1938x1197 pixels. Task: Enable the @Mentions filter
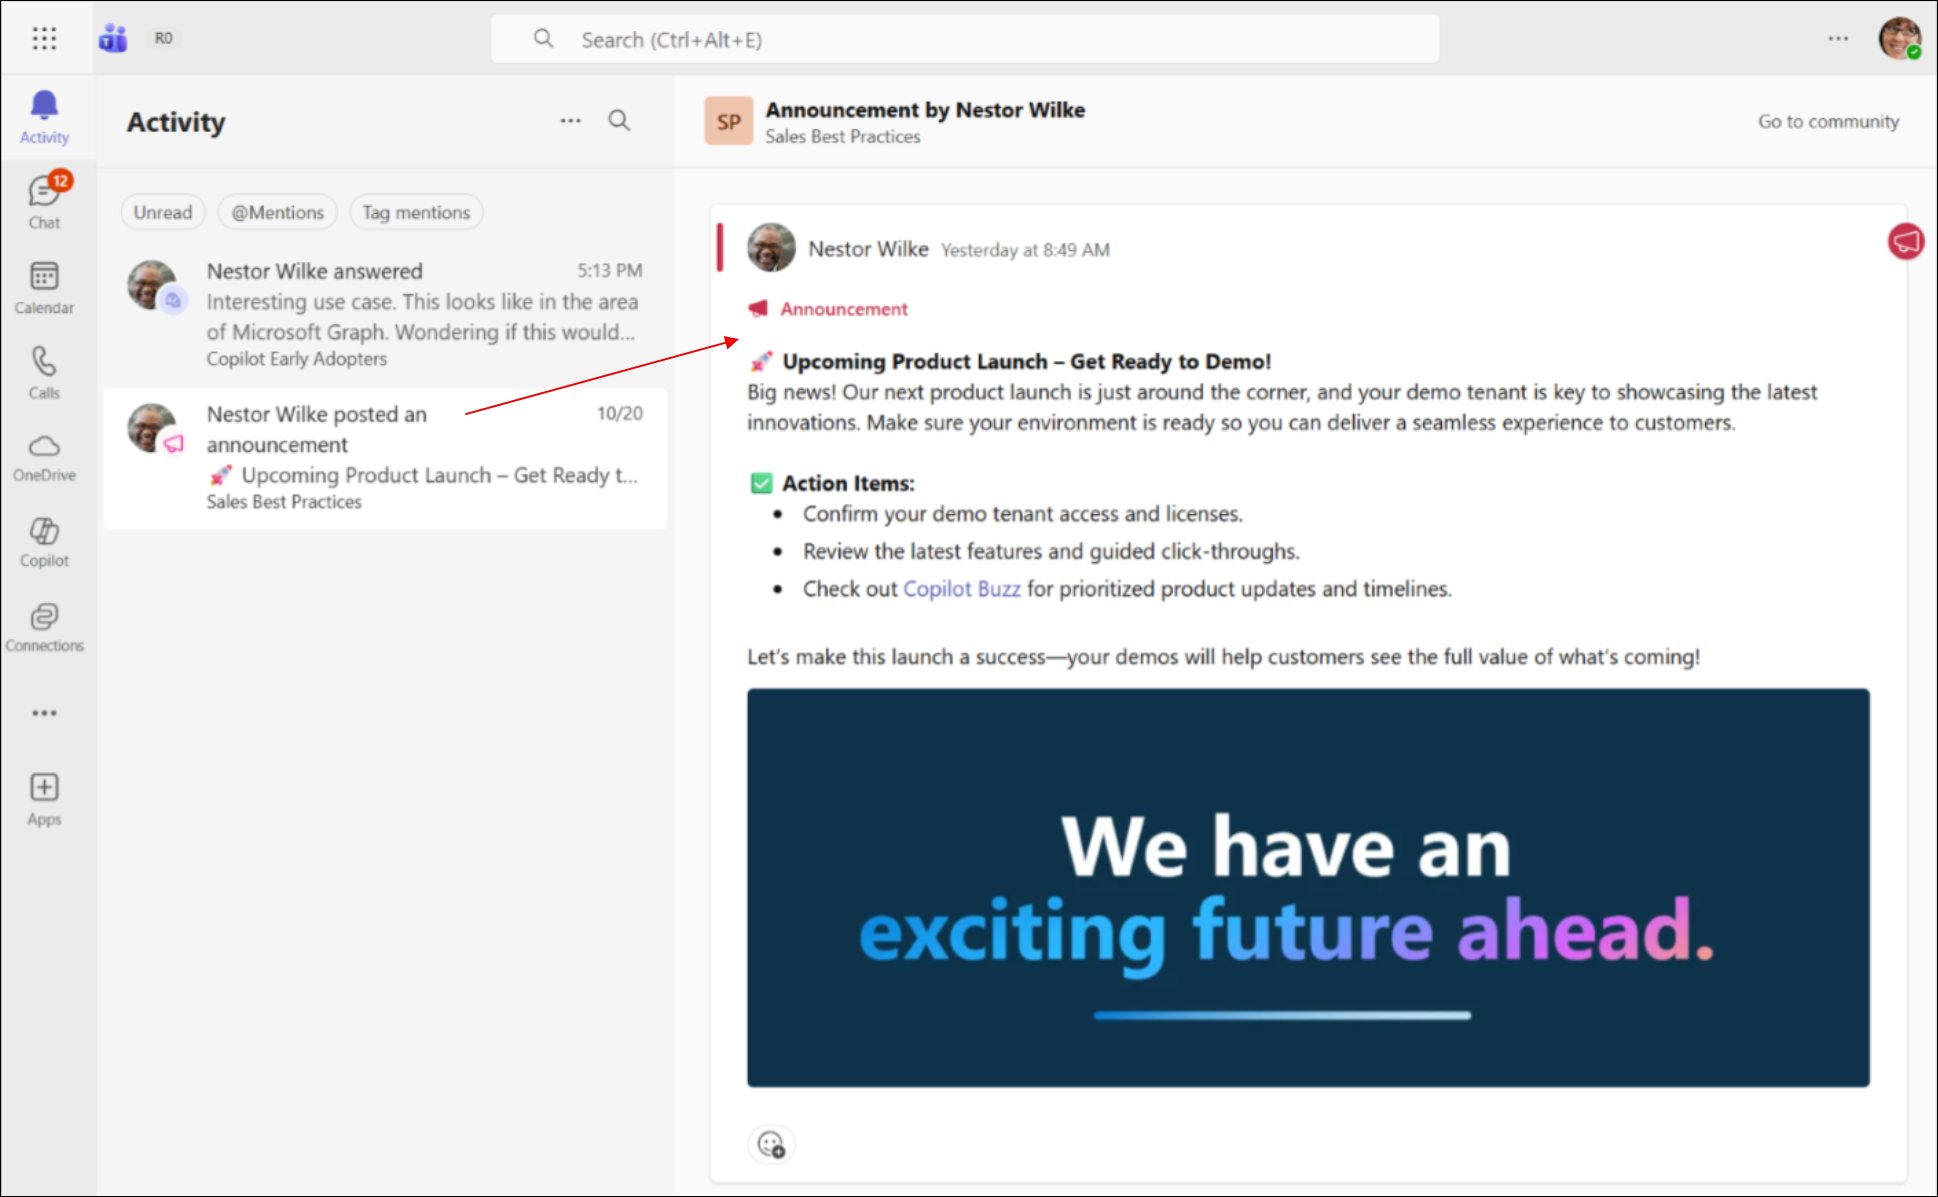coord(277,212)
